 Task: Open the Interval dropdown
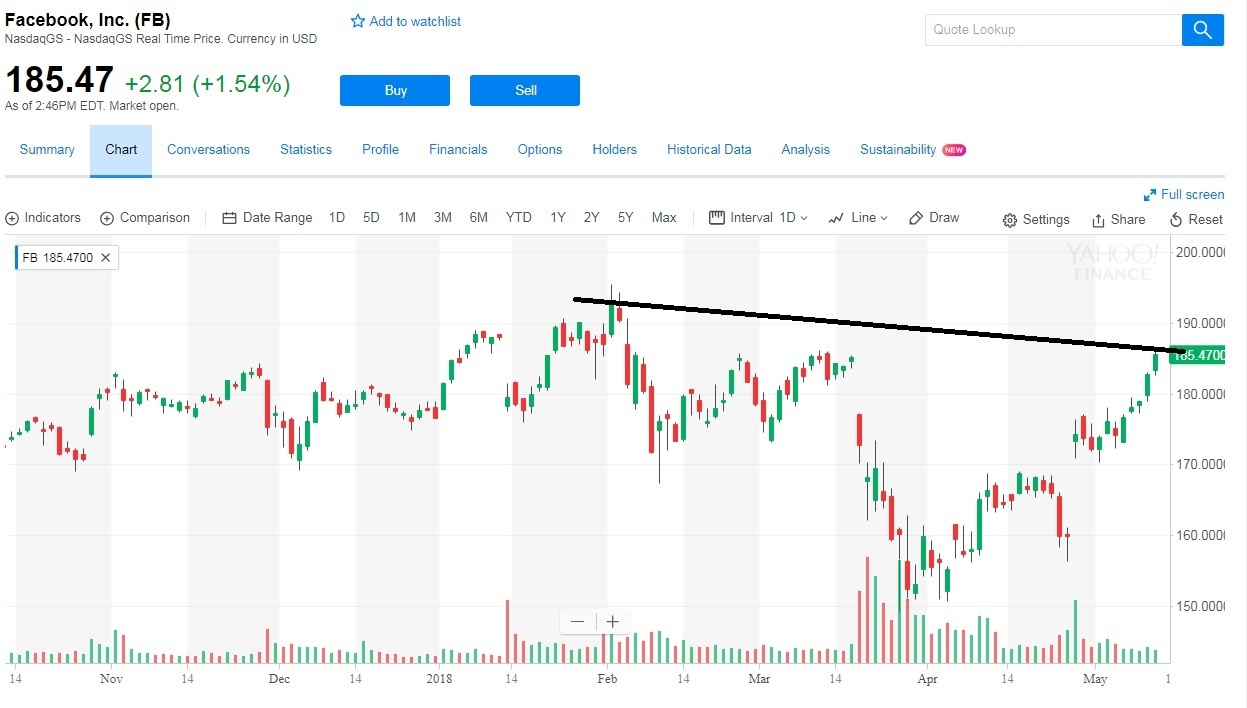757,217
